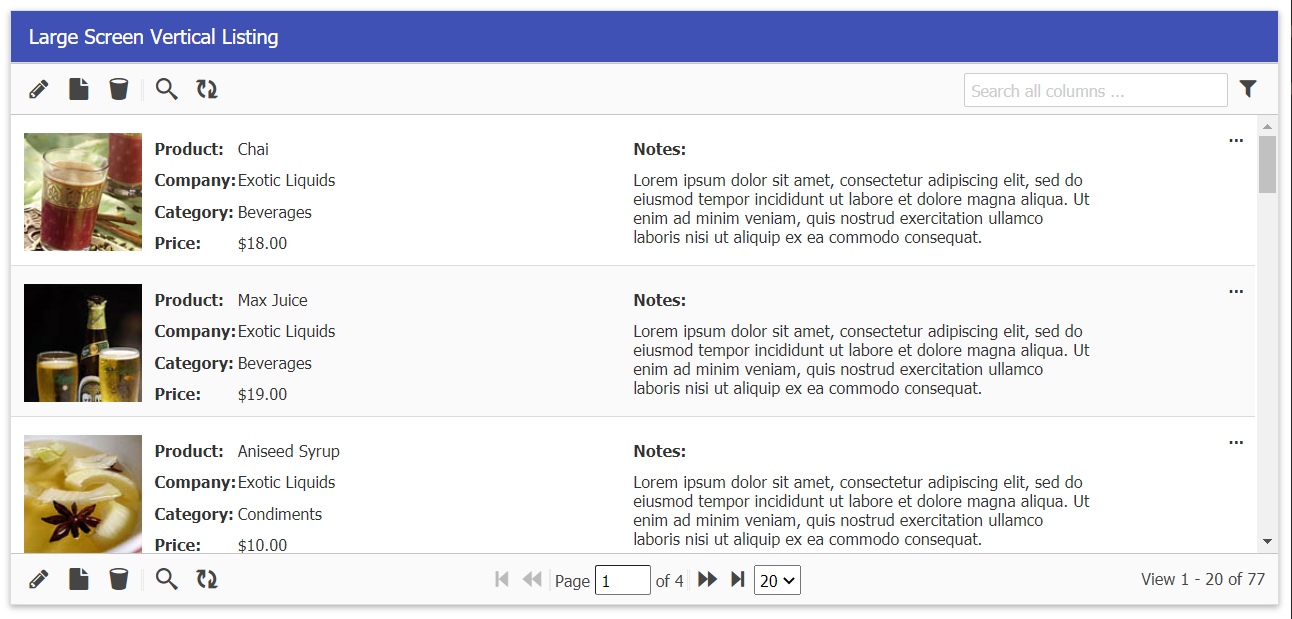
Task: Jump to the last page
Action: point(737,580)
